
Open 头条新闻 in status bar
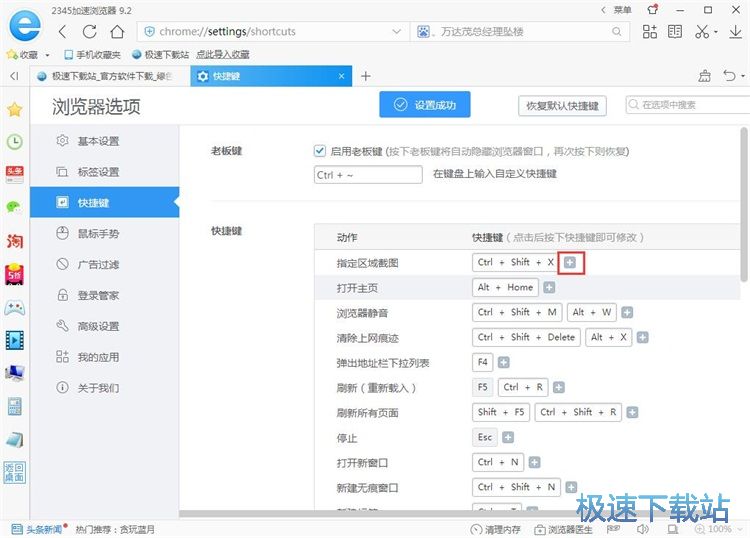tap(37, 529)
